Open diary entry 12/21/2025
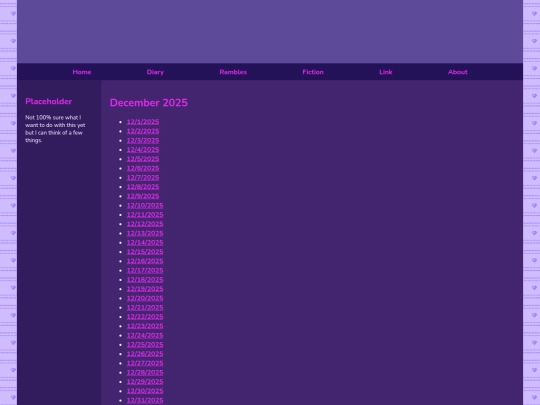The height and width of the screenshot is (405, 540). [x=145, y=308]
